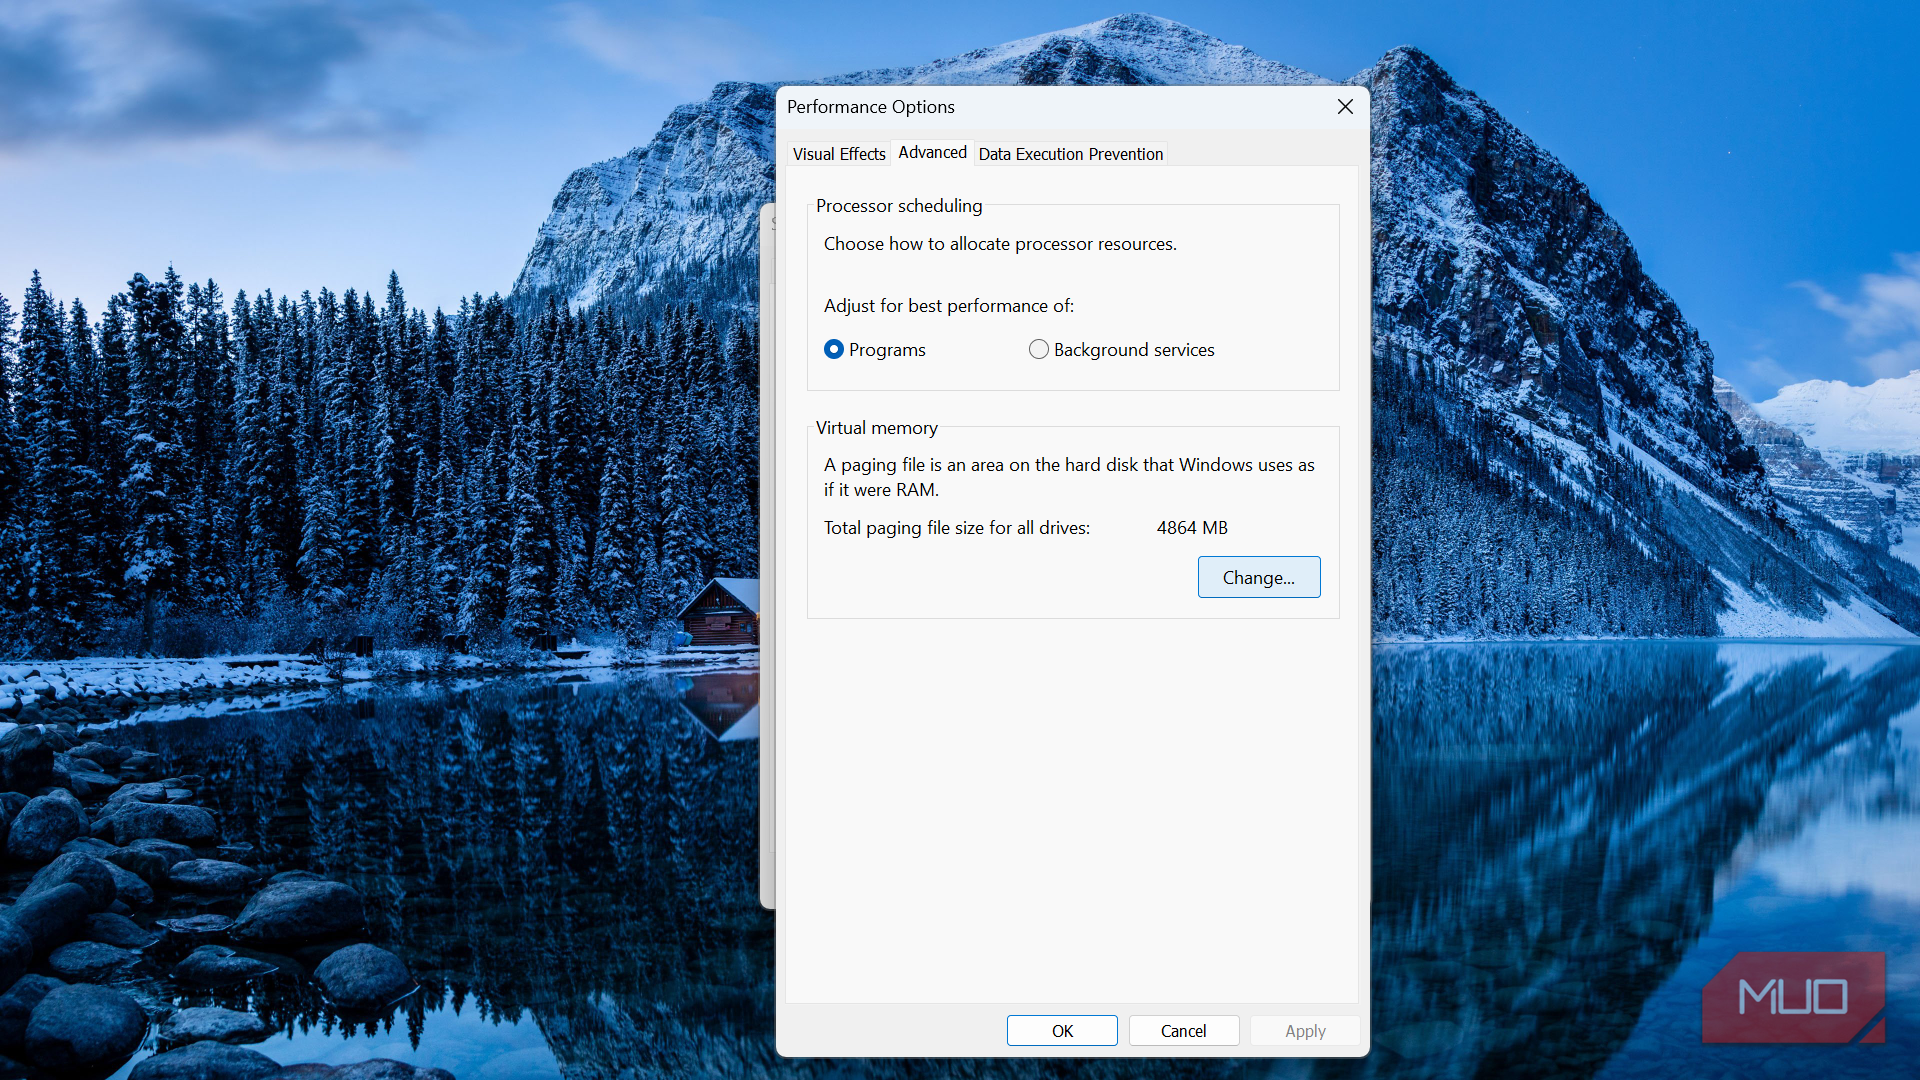The height and width of the screenshot is (1080, 1920).
Task: Open the virtual memory Change... button
Action: (1259, 577)
